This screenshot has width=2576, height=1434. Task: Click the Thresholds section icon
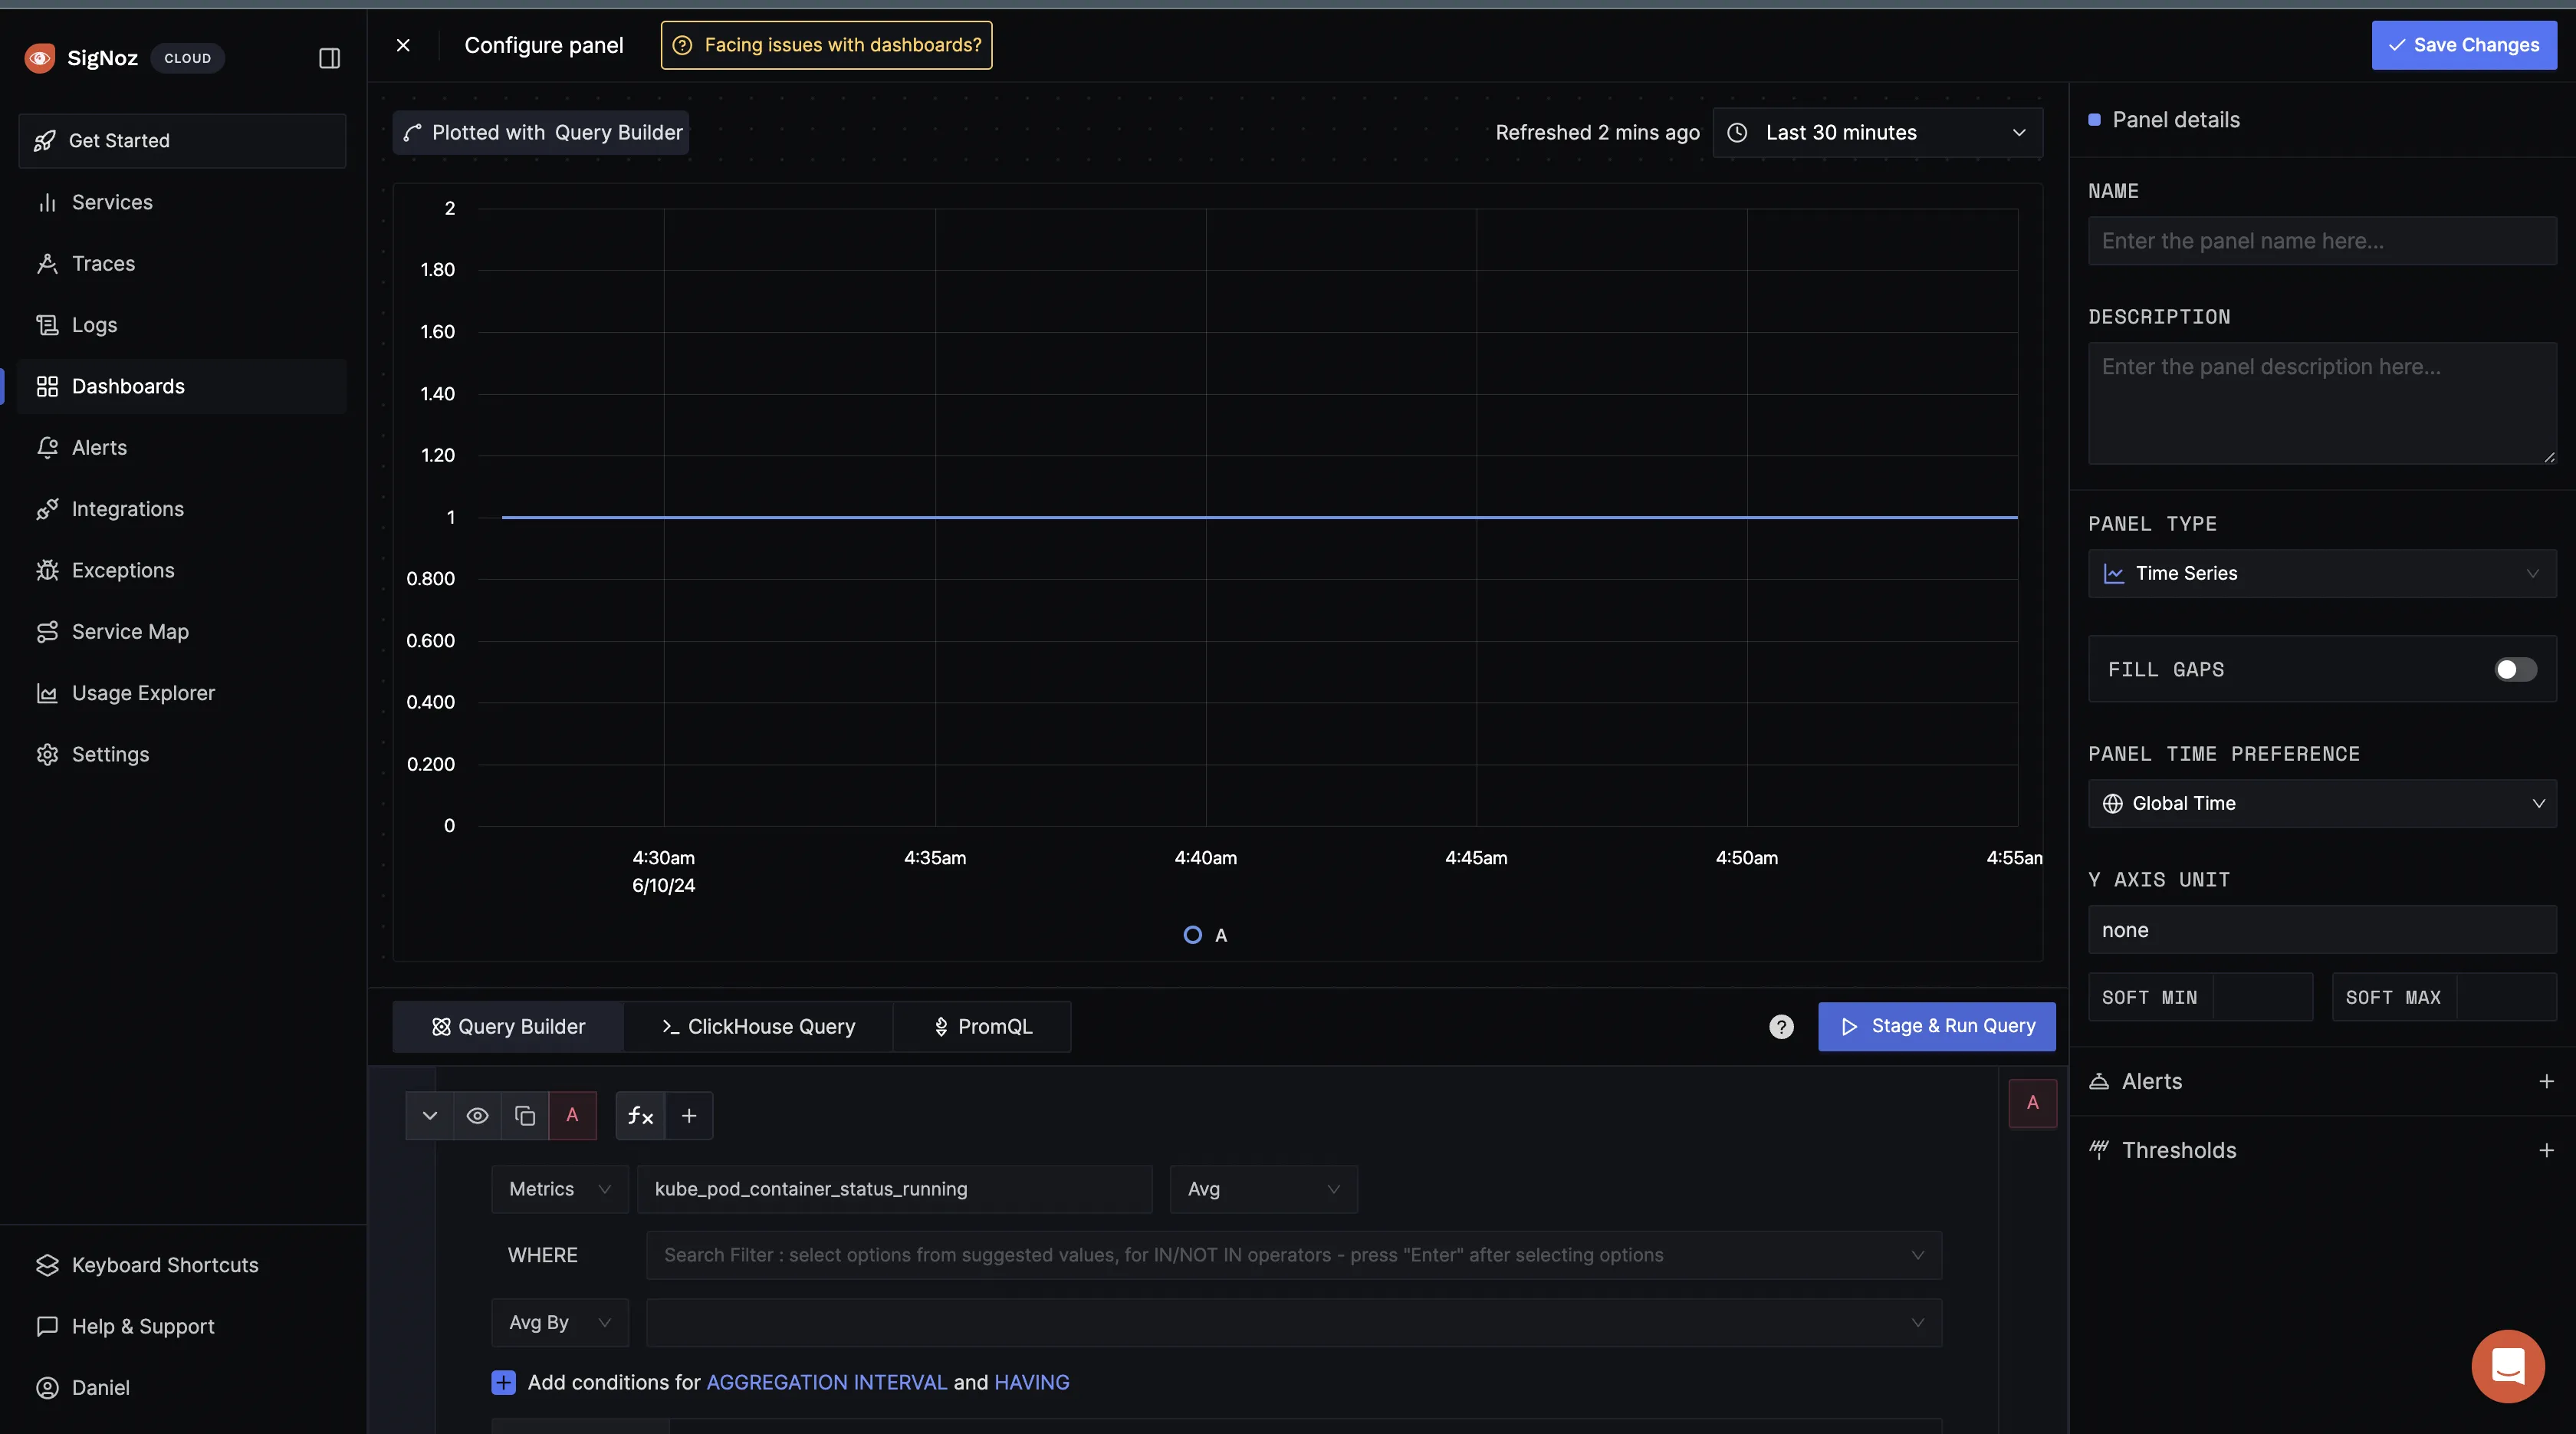coord(2099,1150)
